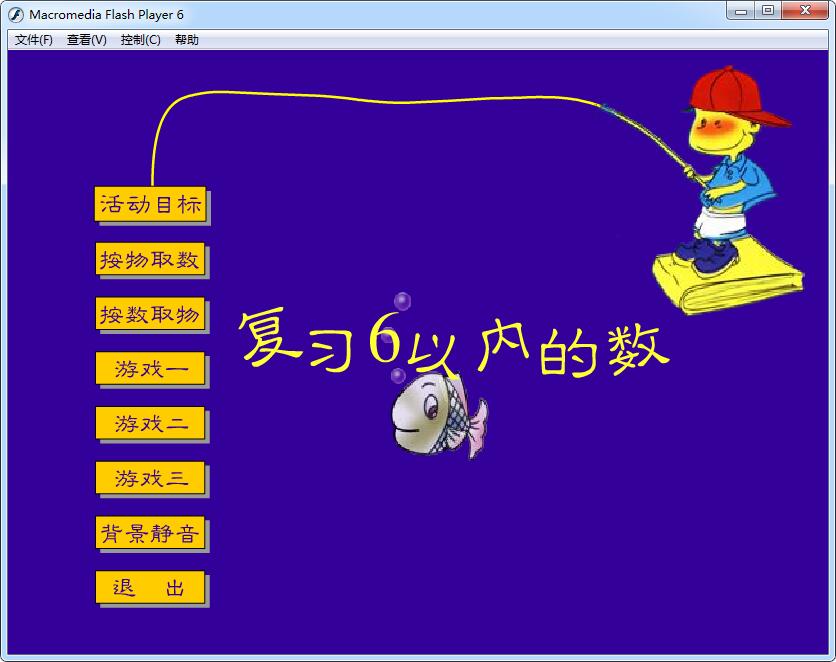This screenshot has height=662, width=836.
Task: Launch 游戏三
Action: coord(151,479)
